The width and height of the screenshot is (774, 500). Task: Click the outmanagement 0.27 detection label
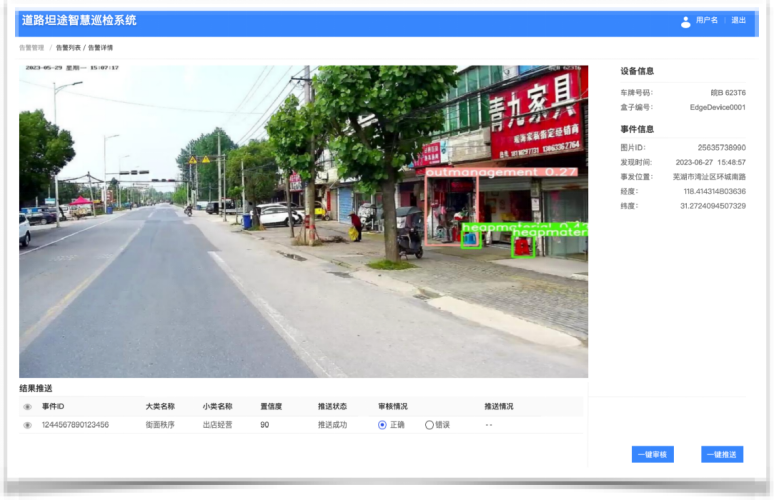click(x=501, y=172)
